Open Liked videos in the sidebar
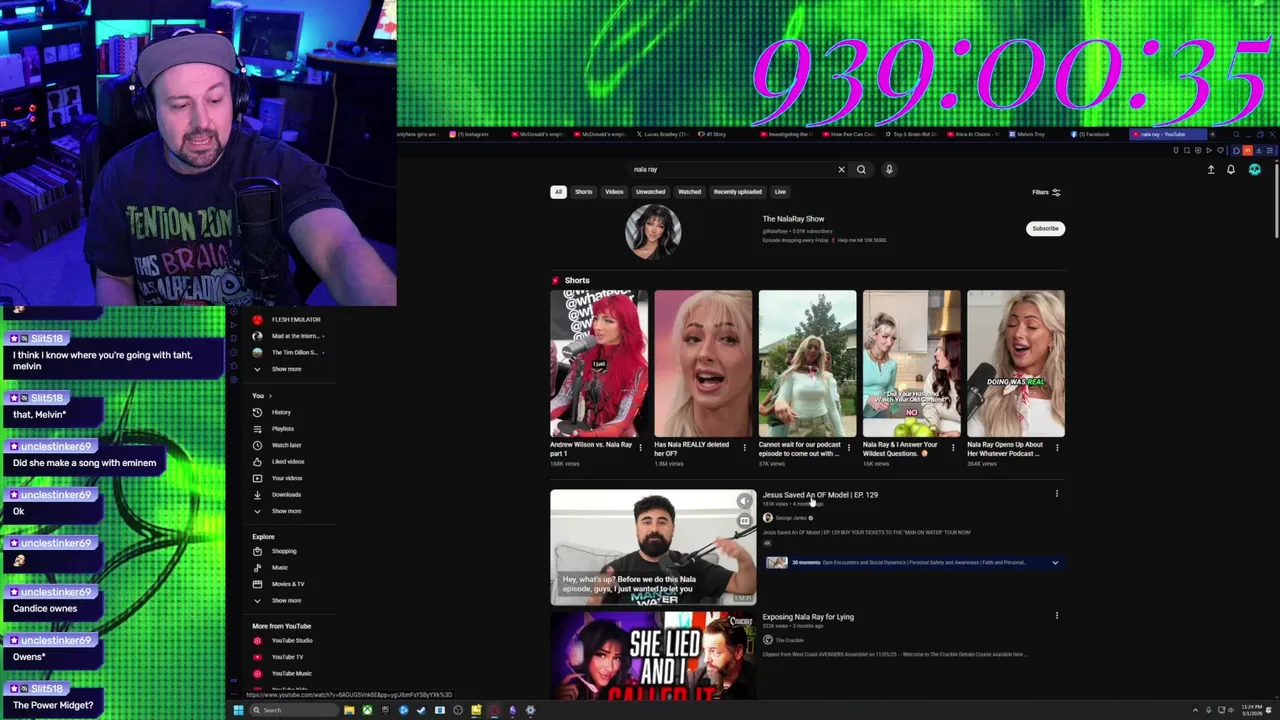 point(288,462)
